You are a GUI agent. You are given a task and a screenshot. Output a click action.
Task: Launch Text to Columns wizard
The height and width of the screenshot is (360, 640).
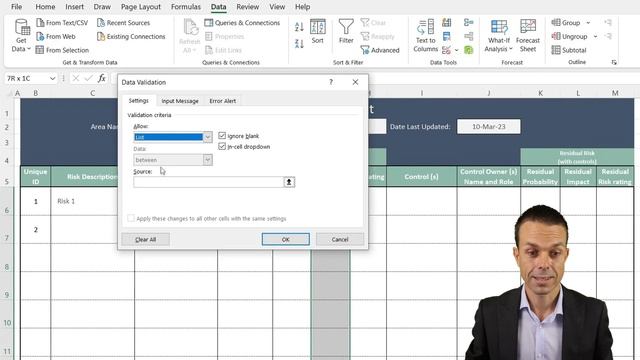coord(425,36)
